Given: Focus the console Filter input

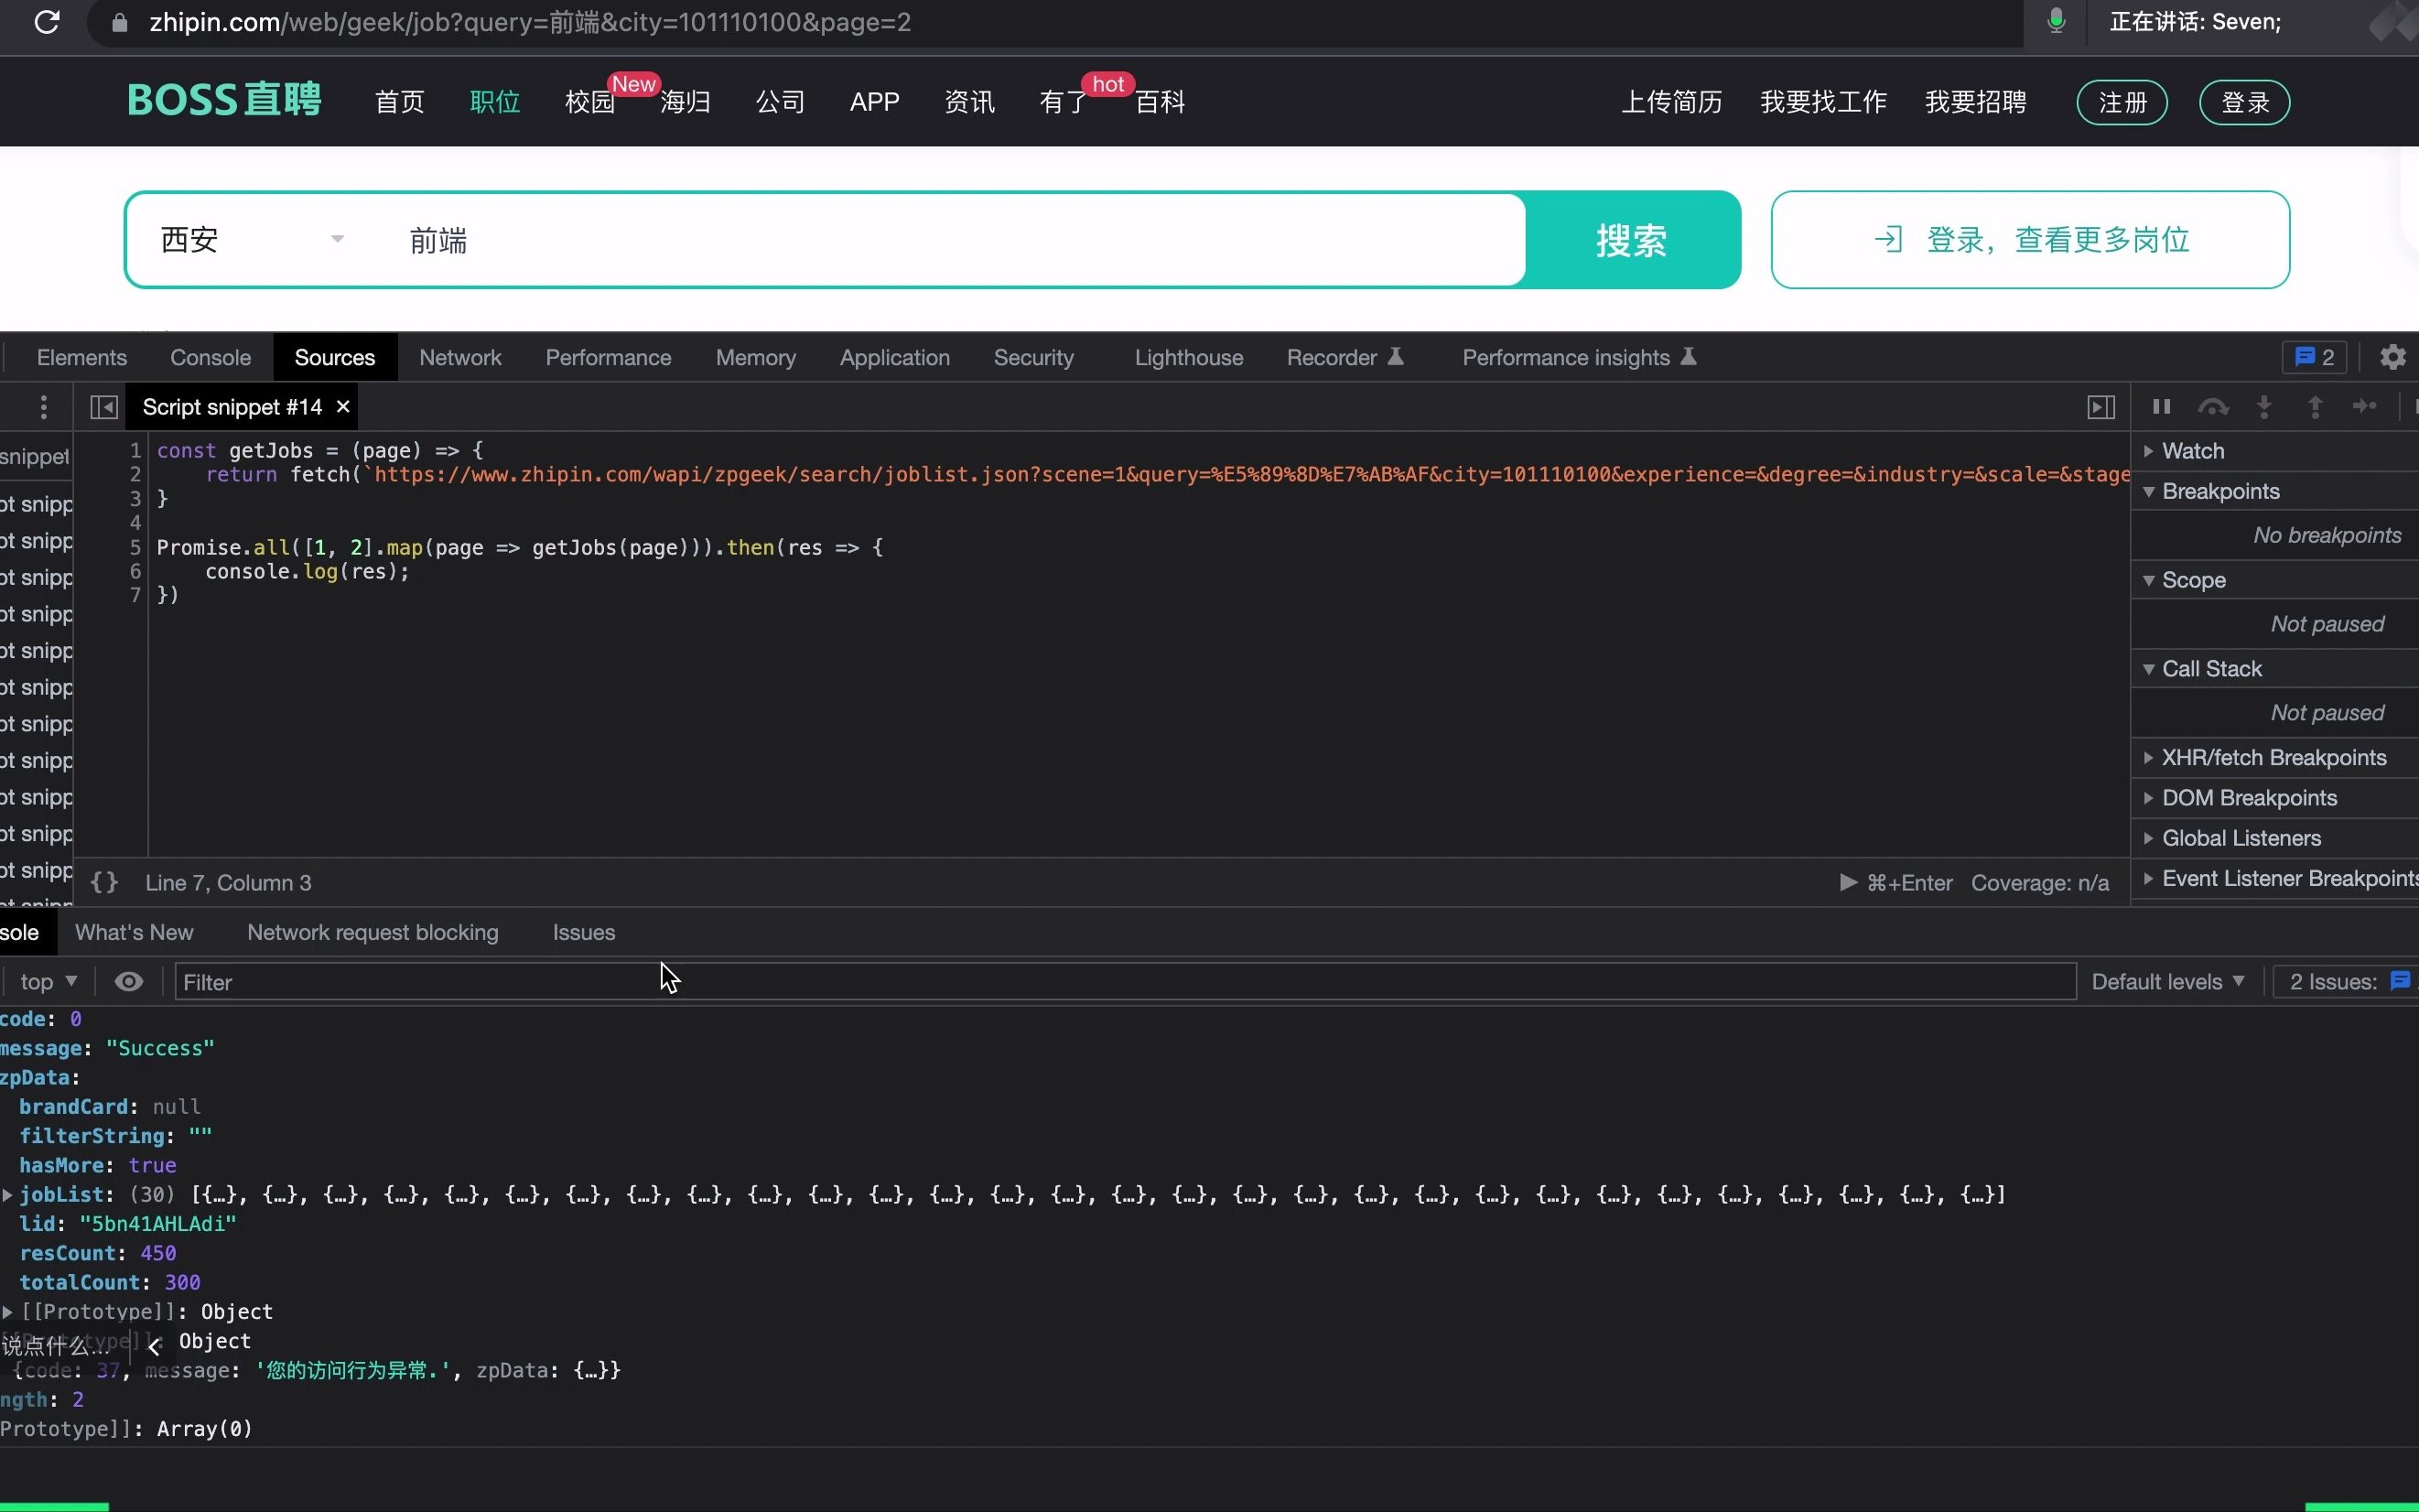Looking at the screenshot, I should pyautogui.click(x=1125, y=981).
